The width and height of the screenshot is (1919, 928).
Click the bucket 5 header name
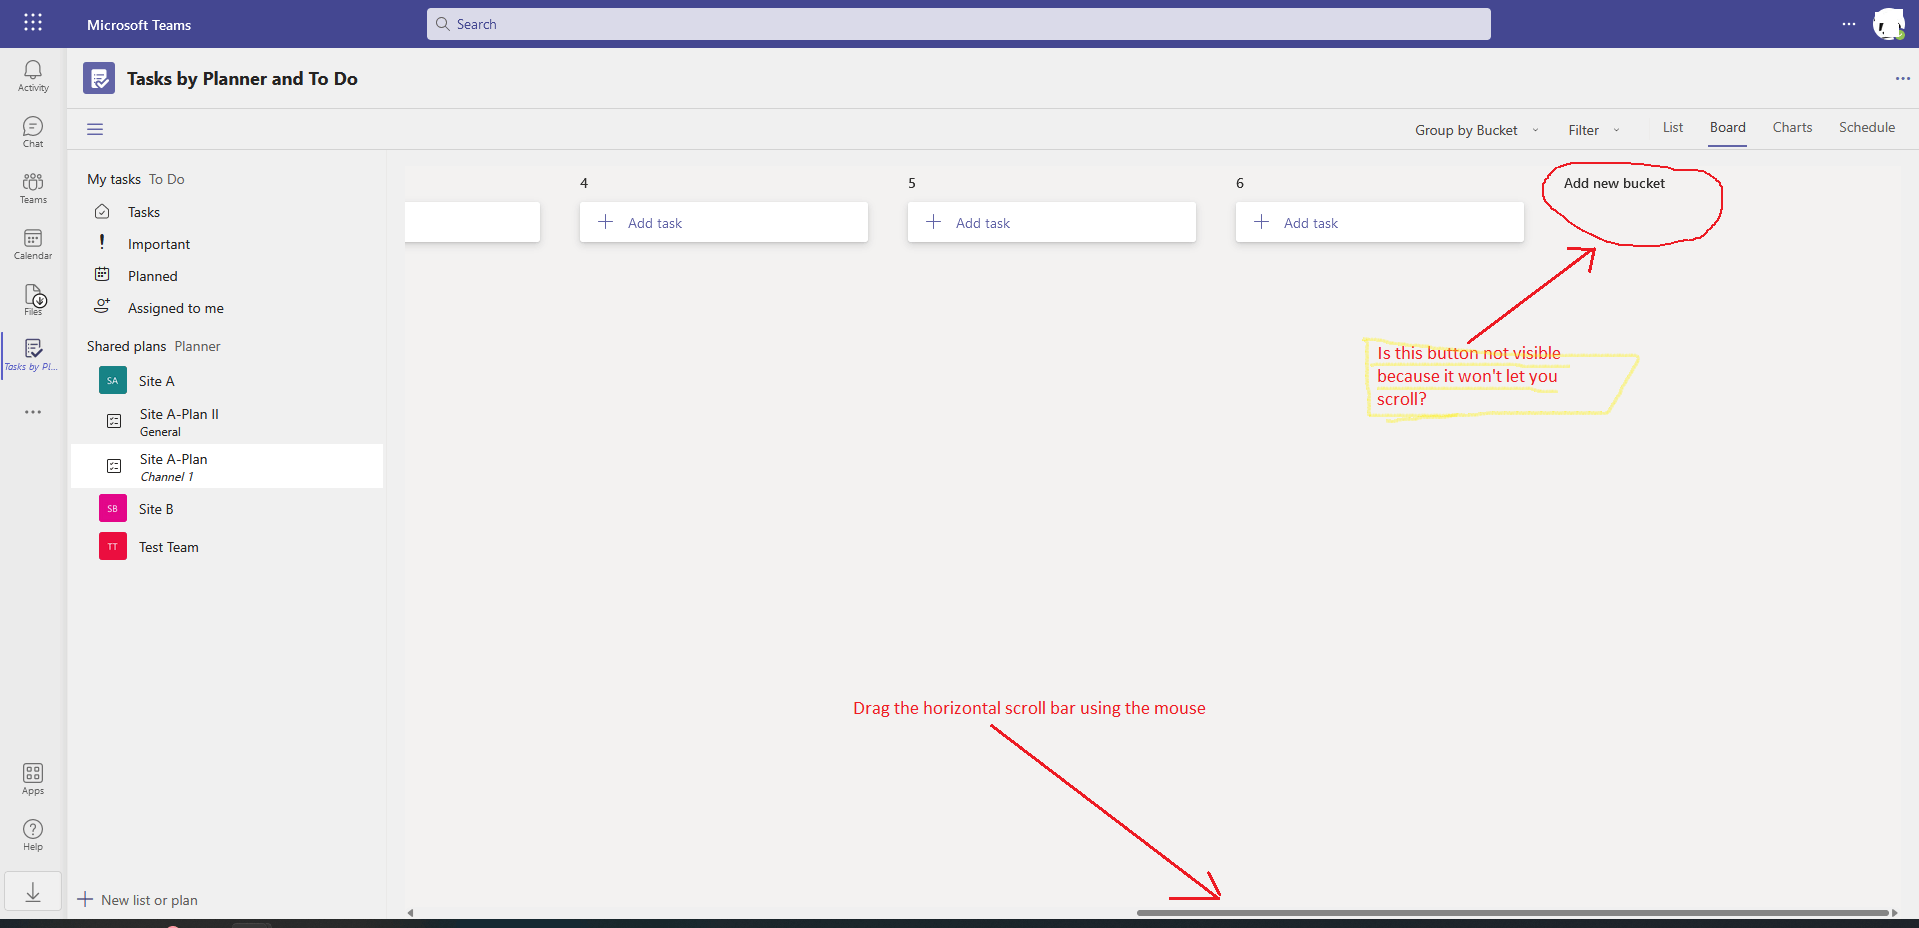pyautogui.click(x=912, y=183)
